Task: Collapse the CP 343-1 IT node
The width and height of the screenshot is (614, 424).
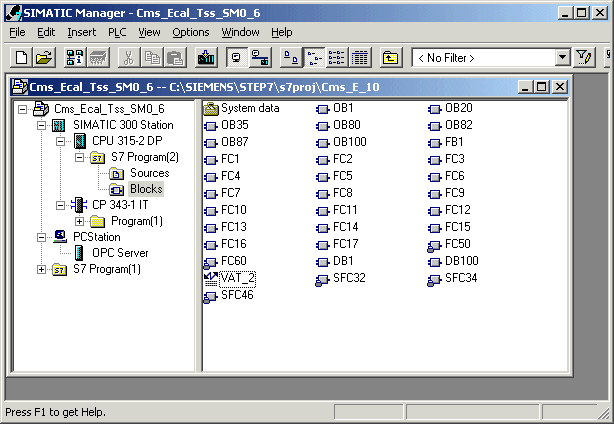Action: point(60,205)
